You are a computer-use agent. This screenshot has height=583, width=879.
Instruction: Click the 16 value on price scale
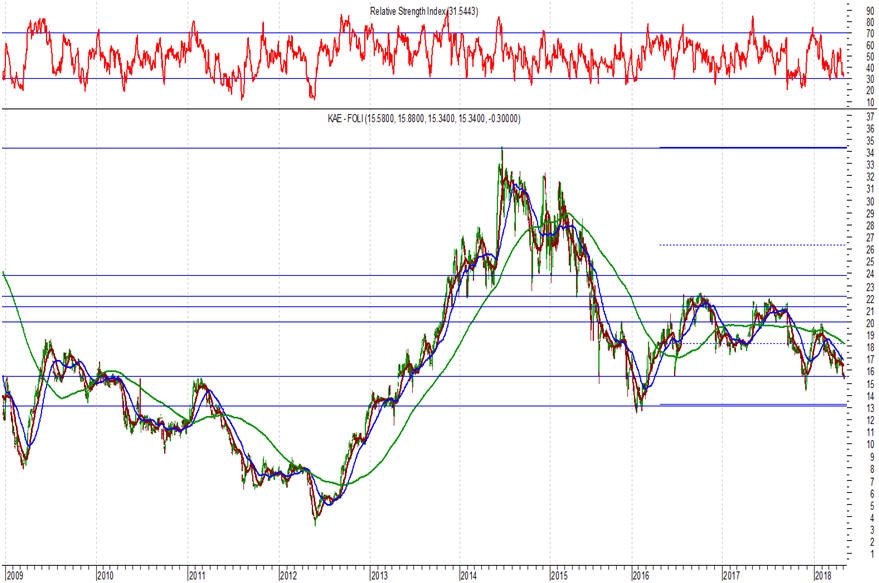[x=870, y=372]
